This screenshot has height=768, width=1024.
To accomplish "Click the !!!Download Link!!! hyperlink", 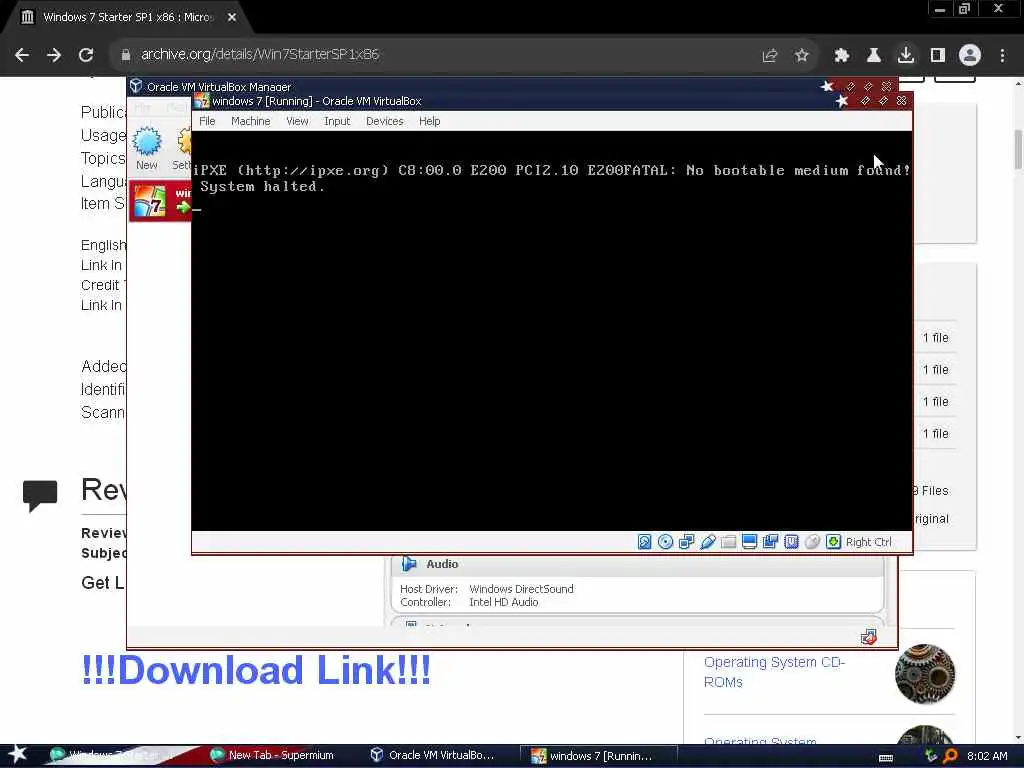I will (255, 670).
